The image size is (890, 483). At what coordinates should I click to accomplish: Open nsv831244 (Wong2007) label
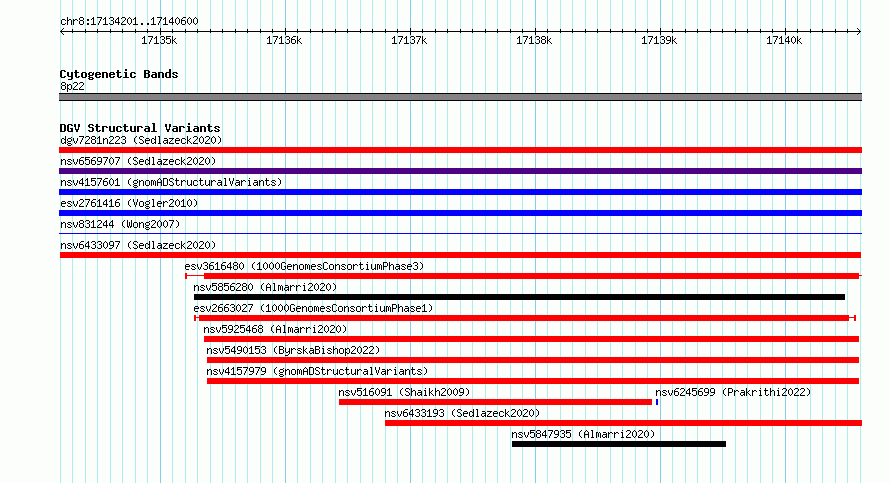(x=120, y=224)
